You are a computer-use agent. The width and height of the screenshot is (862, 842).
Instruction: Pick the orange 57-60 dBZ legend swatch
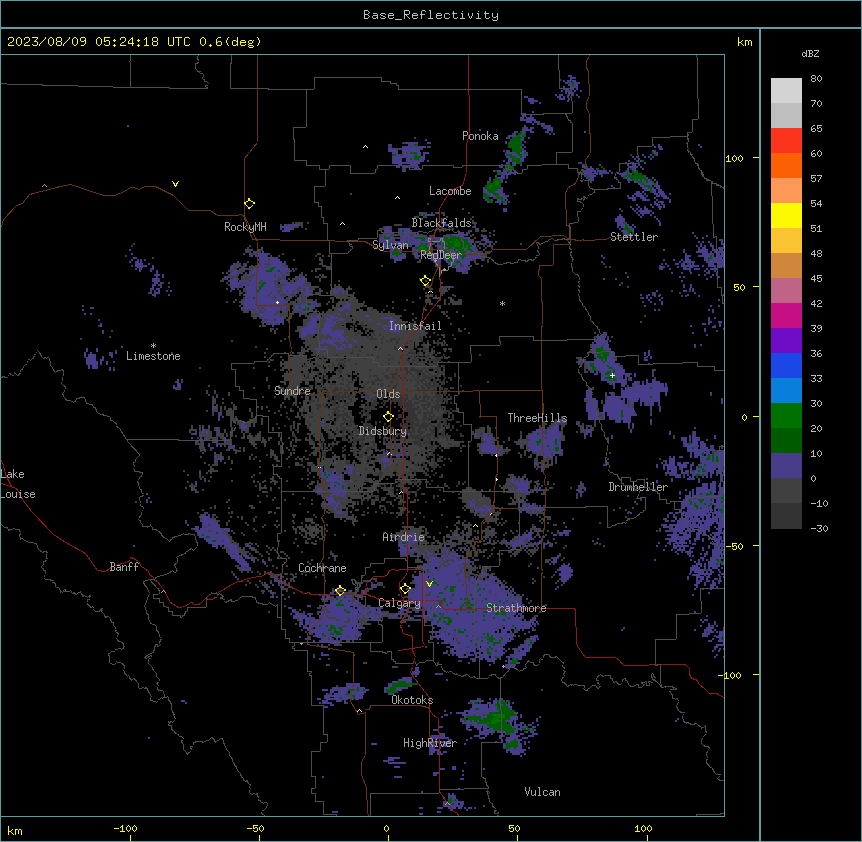coord(786,165)
